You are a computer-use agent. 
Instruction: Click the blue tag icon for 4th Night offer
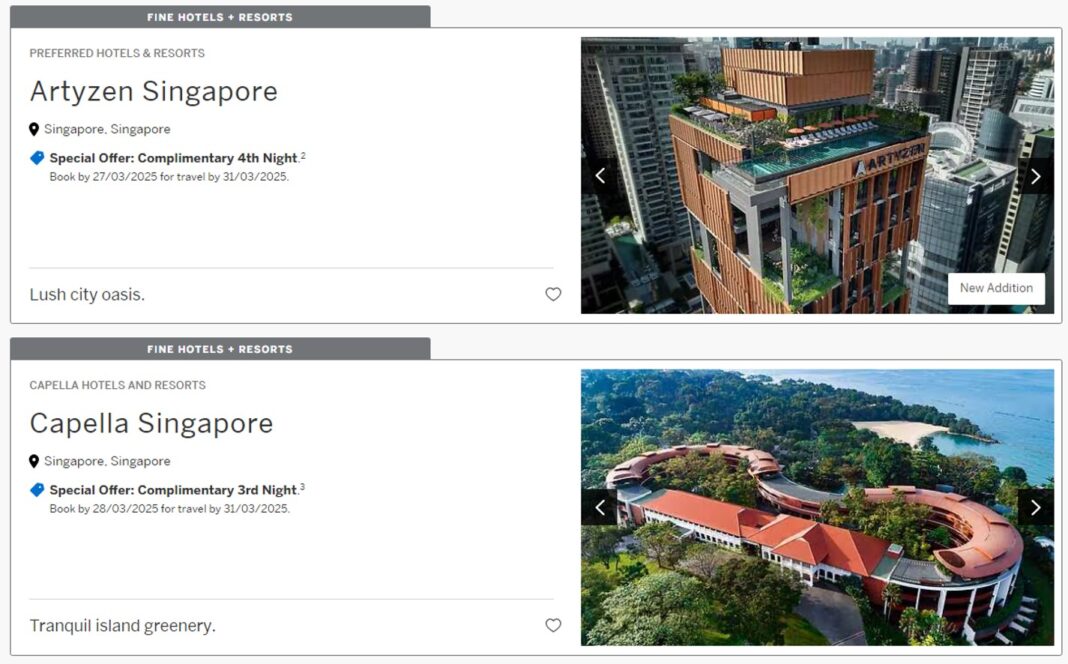pos(37,158)
